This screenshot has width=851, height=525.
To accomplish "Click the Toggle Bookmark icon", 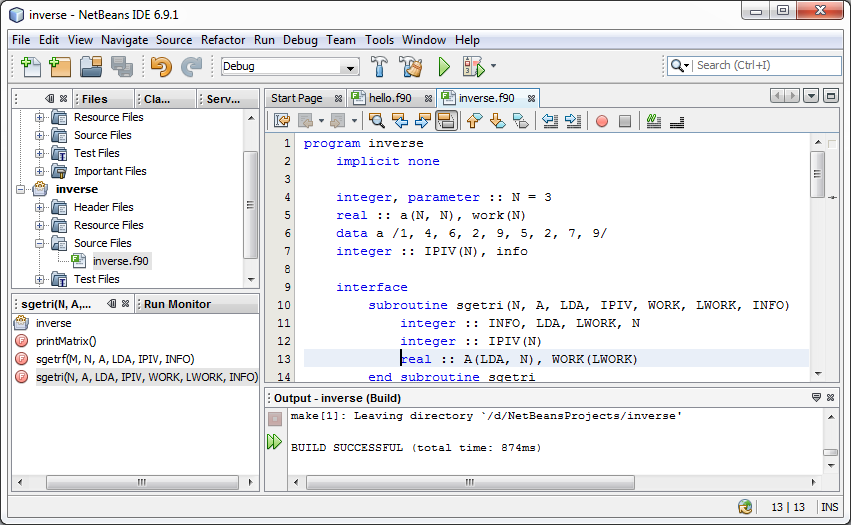I will [520, 121].
